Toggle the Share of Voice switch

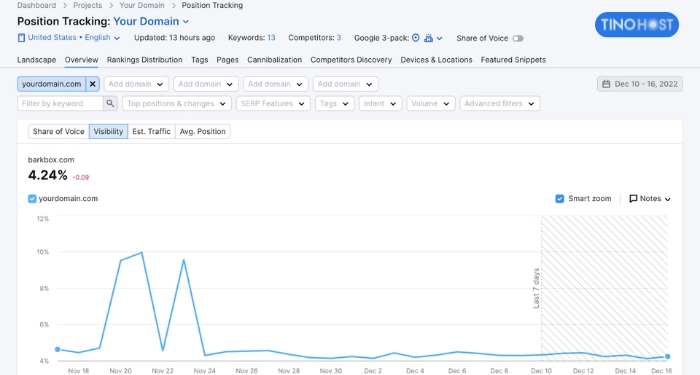click(x=518, y=38)
